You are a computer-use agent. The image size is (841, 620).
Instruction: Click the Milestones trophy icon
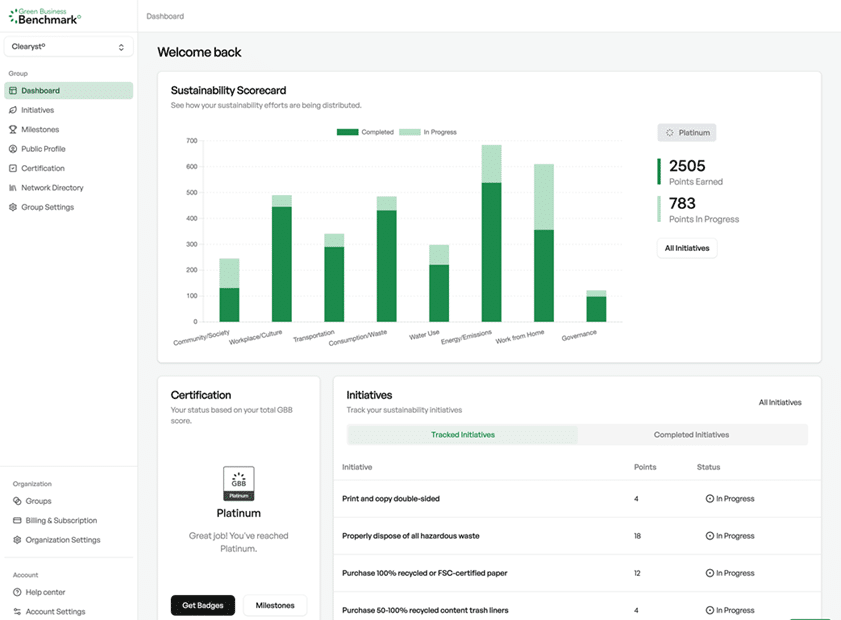tap(13, 130)
